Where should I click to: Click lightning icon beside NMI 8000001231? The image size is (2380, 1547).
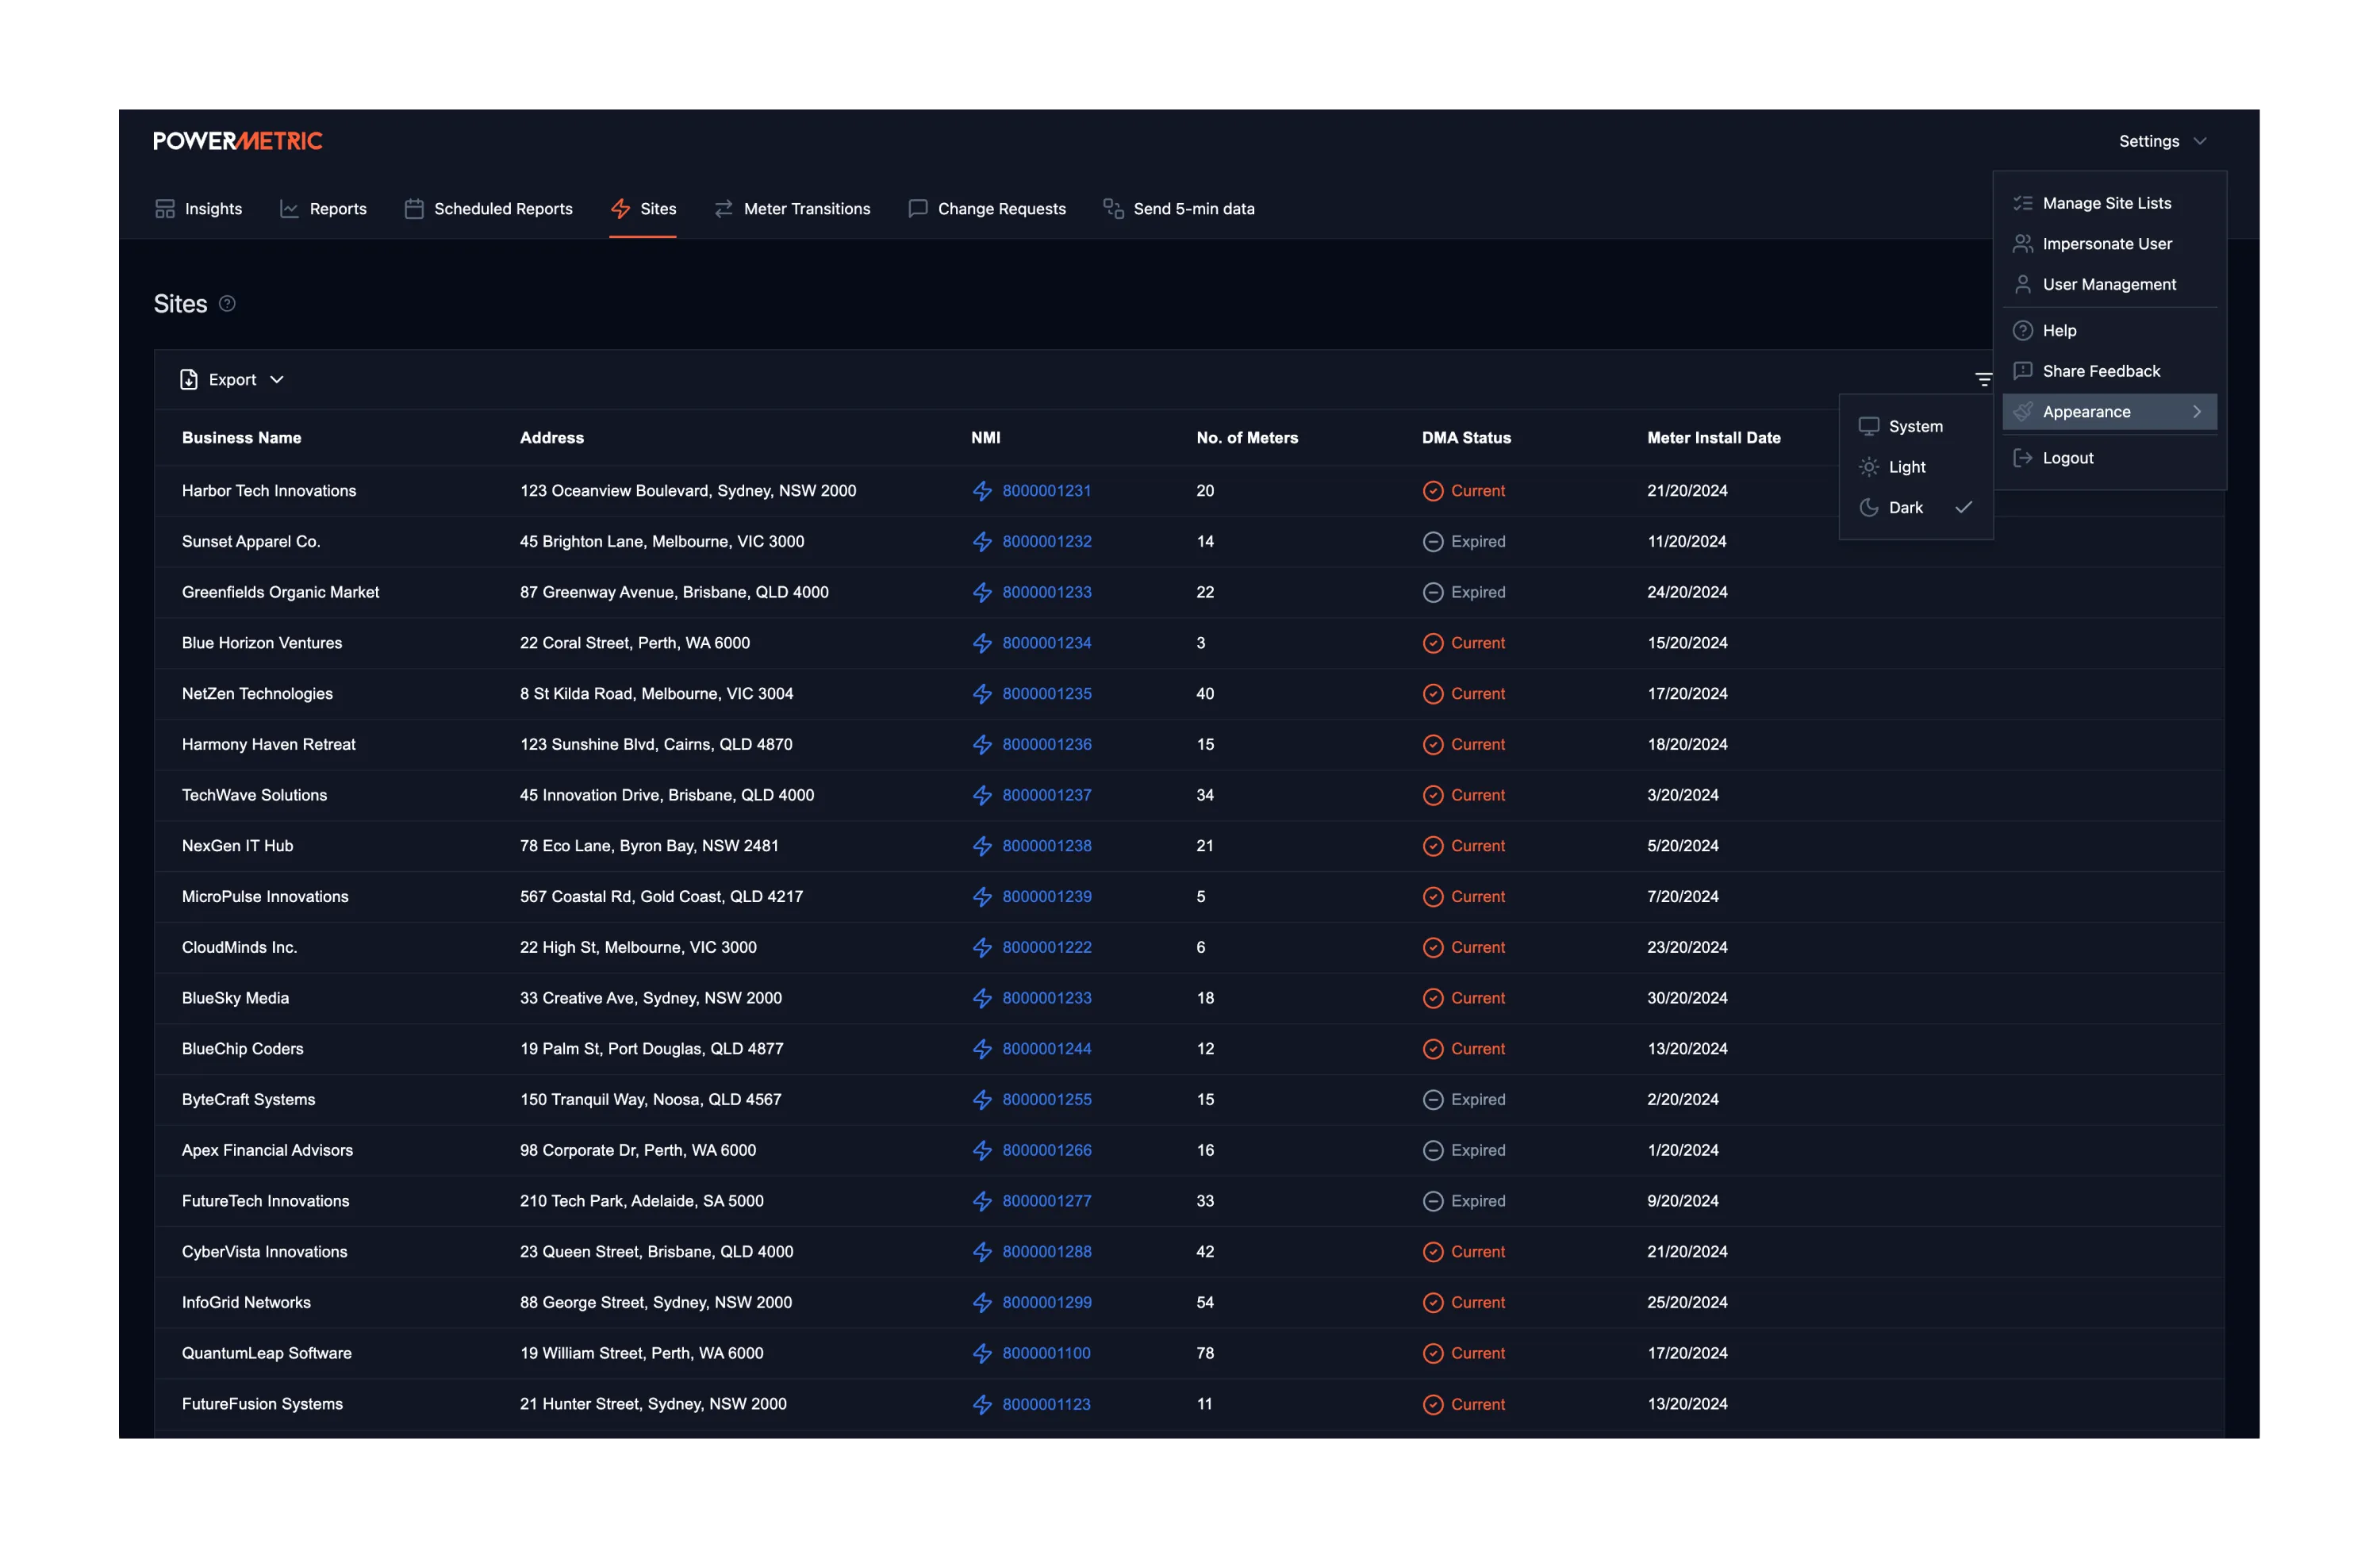[982, 491]
